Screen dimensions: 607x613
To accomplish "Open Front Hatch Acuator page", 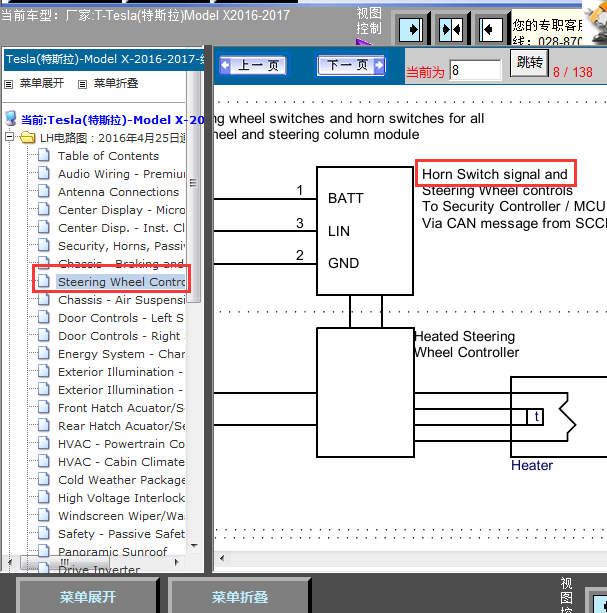I will 122,408.
